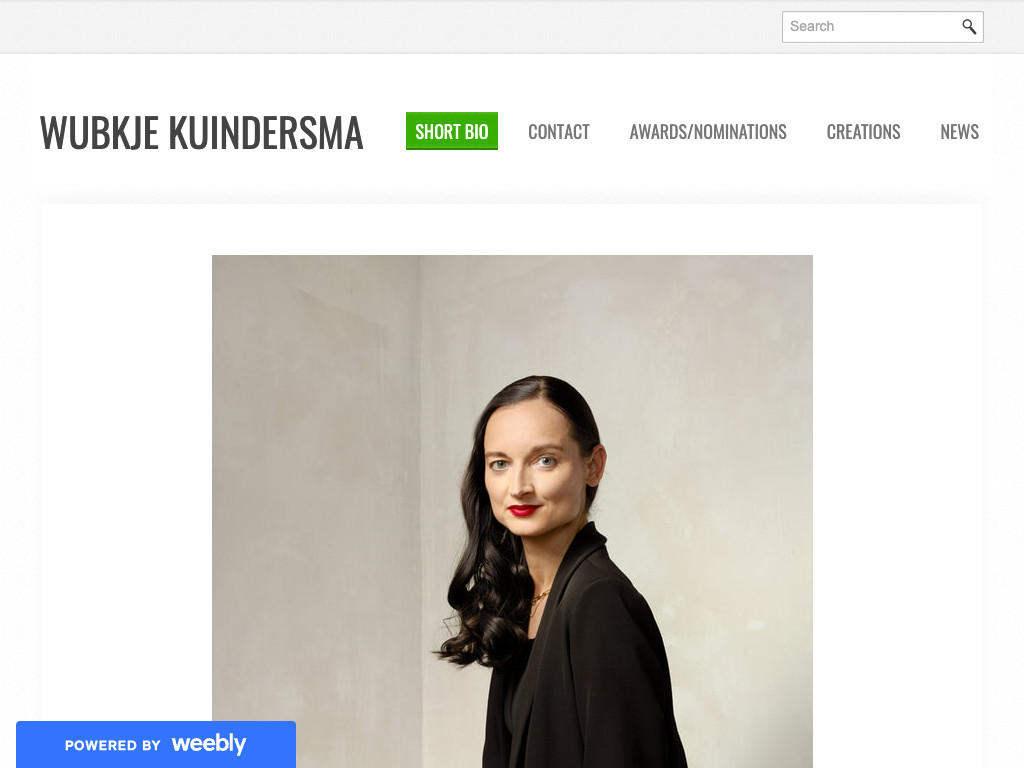The image size is (1024, 768).
Task: Submit search using the magnifier button
Action: tap(969, 27)
